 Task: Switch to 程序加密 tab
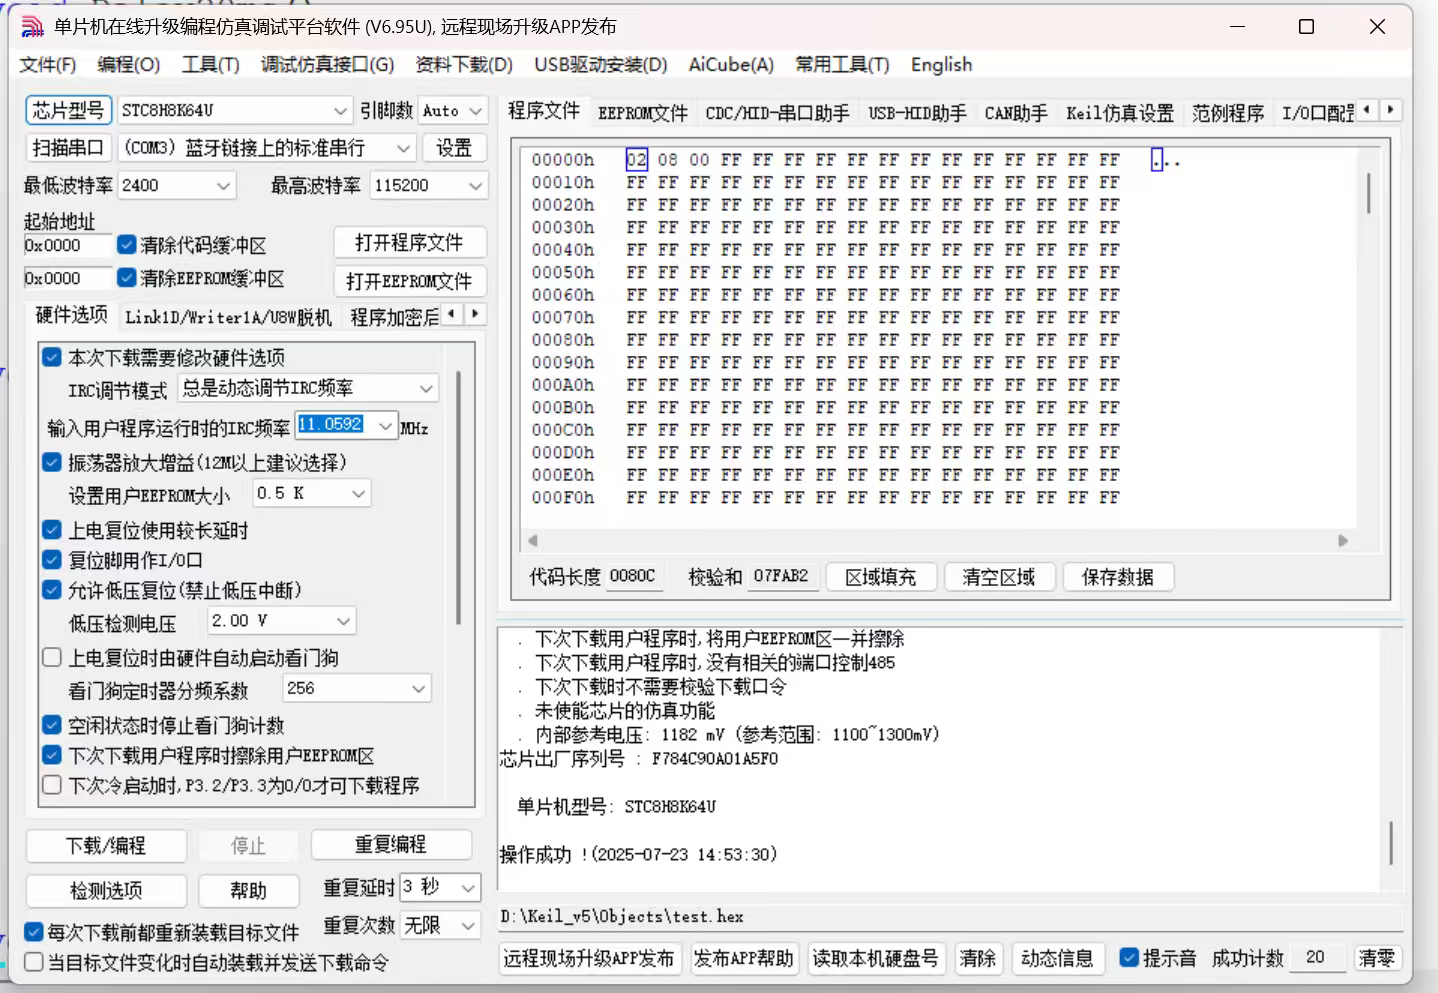click(394, 317)
